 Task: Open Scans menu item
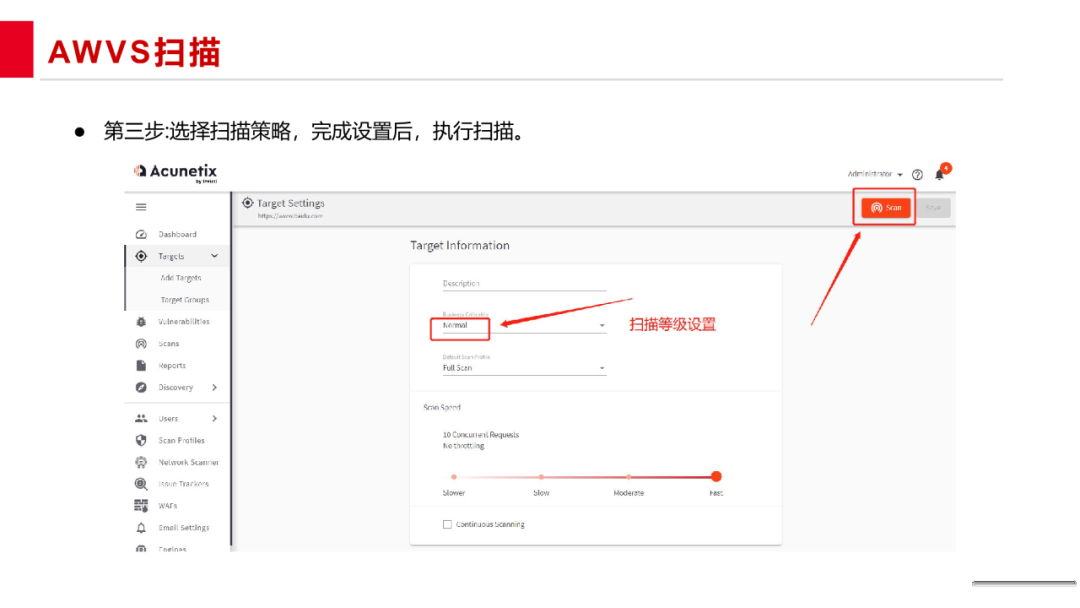click(168, 344)
